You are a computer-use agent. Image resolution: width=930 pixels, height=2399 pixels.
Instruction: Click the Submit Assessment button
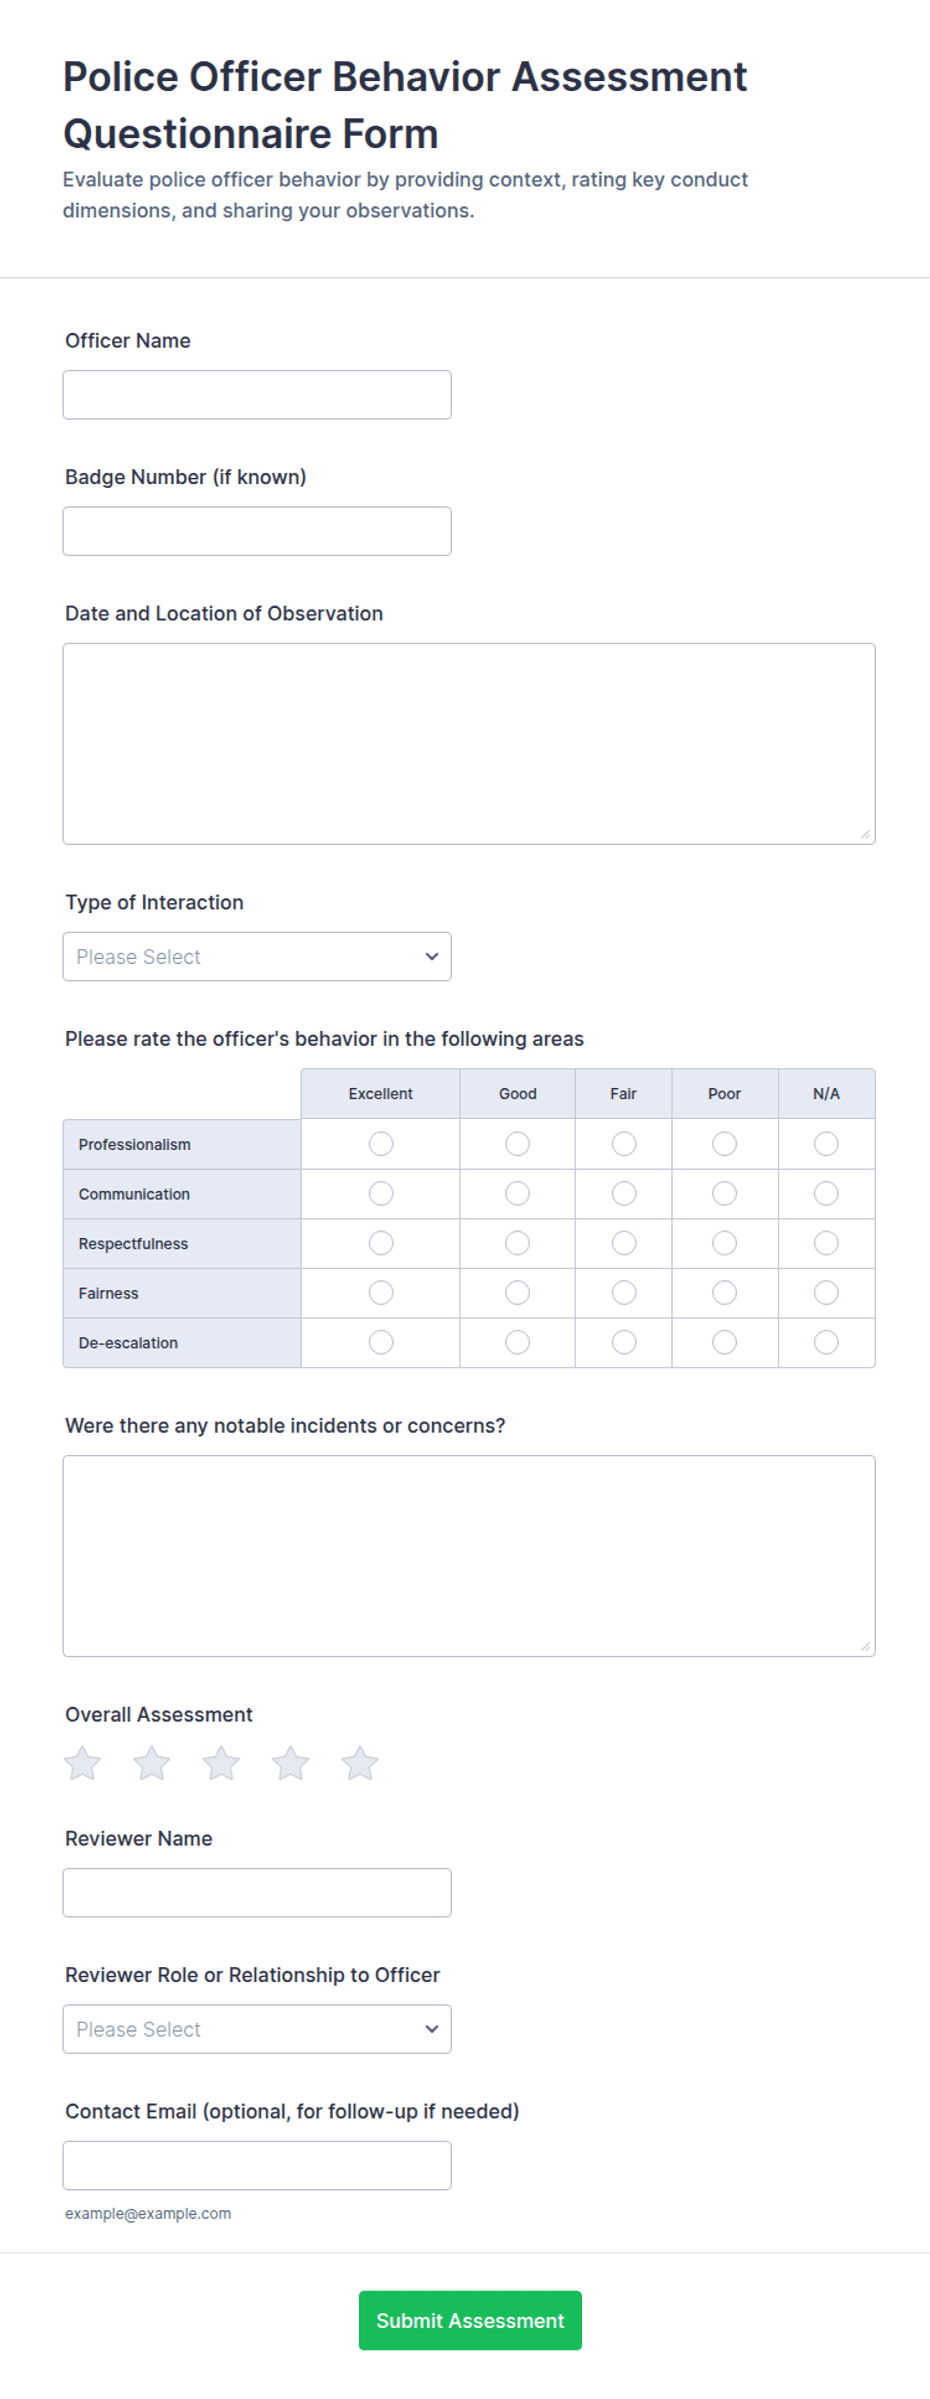pyautogui.click(x=470, y=2320)
